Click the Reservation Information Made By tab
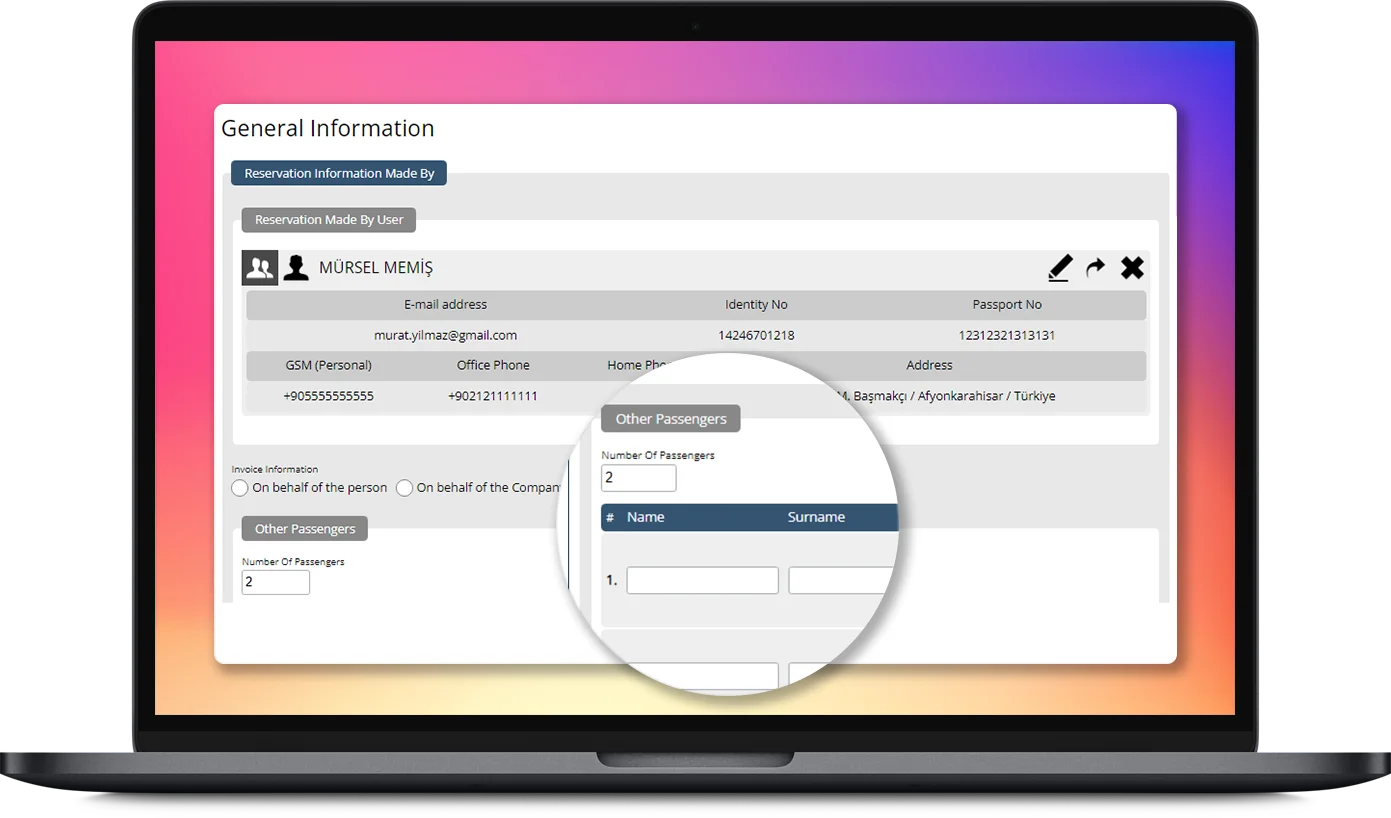This screenshot has height=818, width=1391. coord(338,173)
